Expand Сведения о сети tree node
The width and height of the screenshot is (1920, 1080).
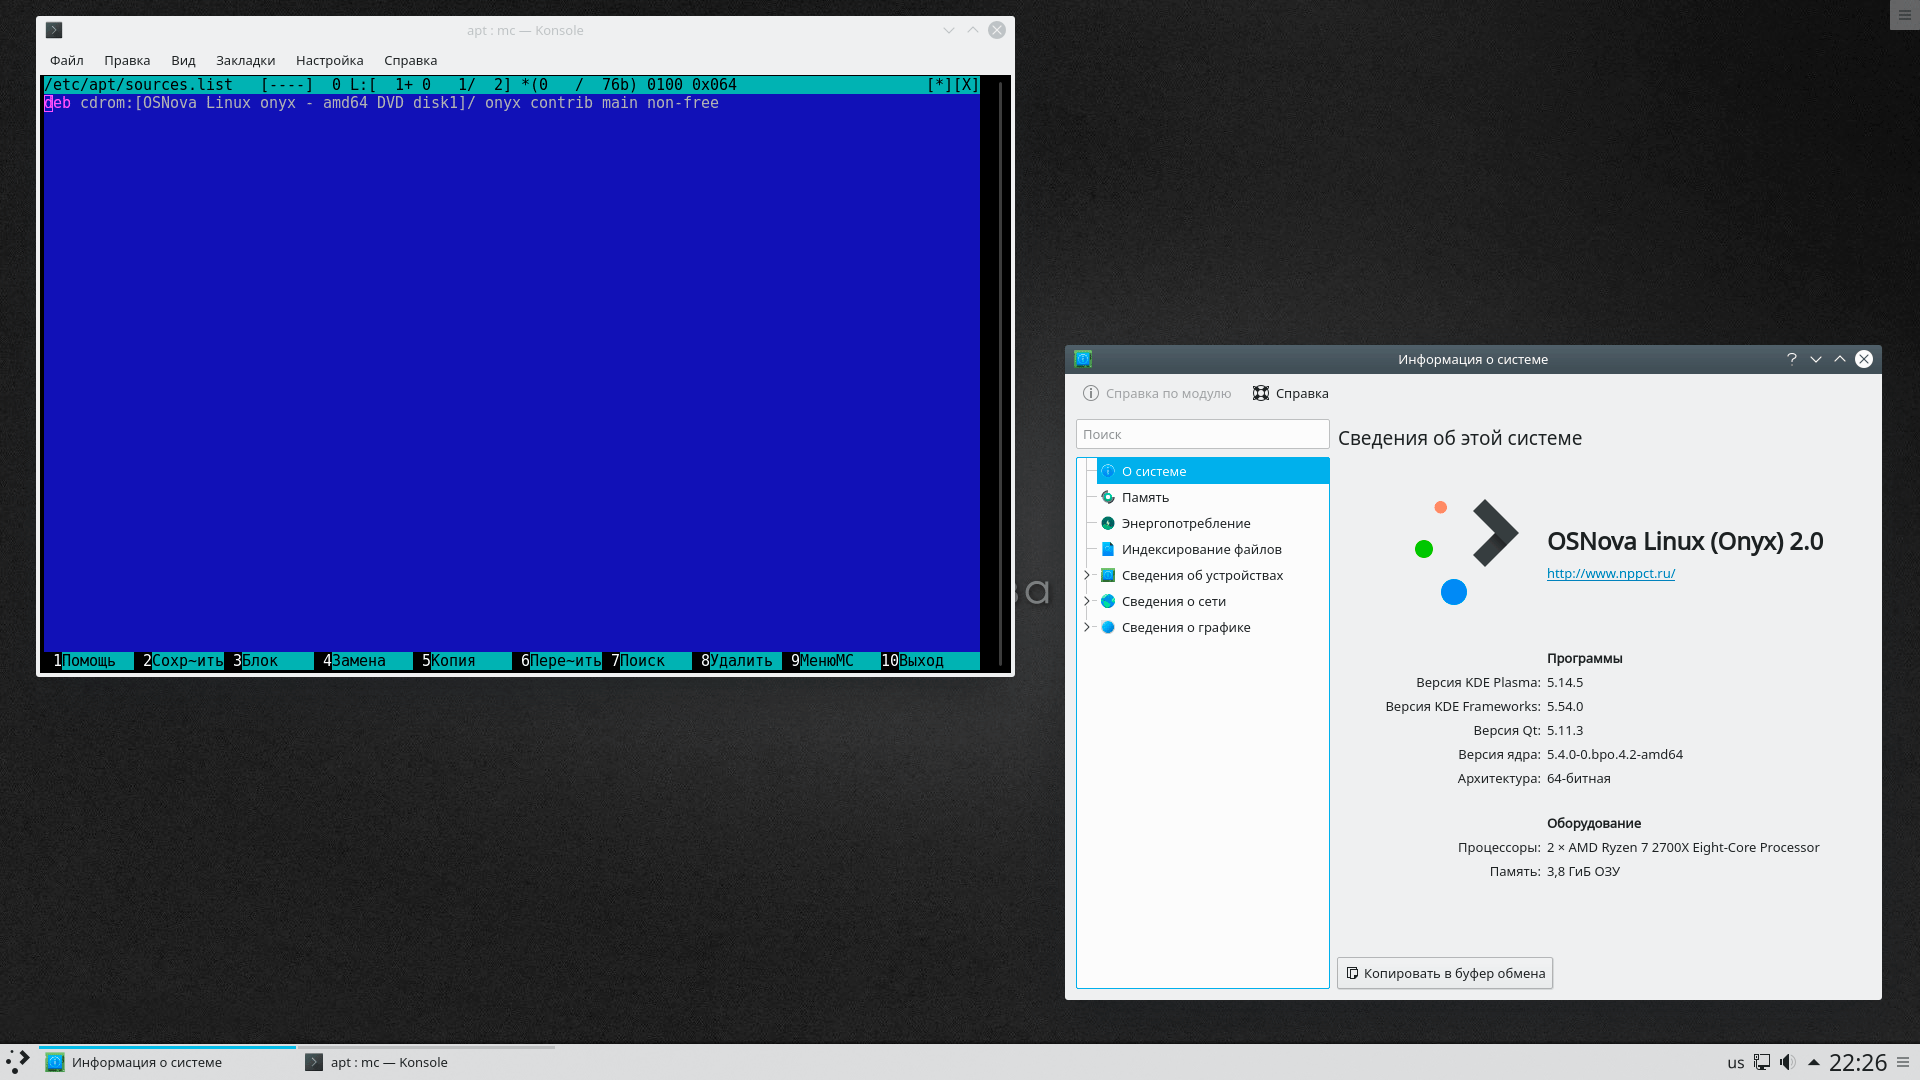point(1087,601)
